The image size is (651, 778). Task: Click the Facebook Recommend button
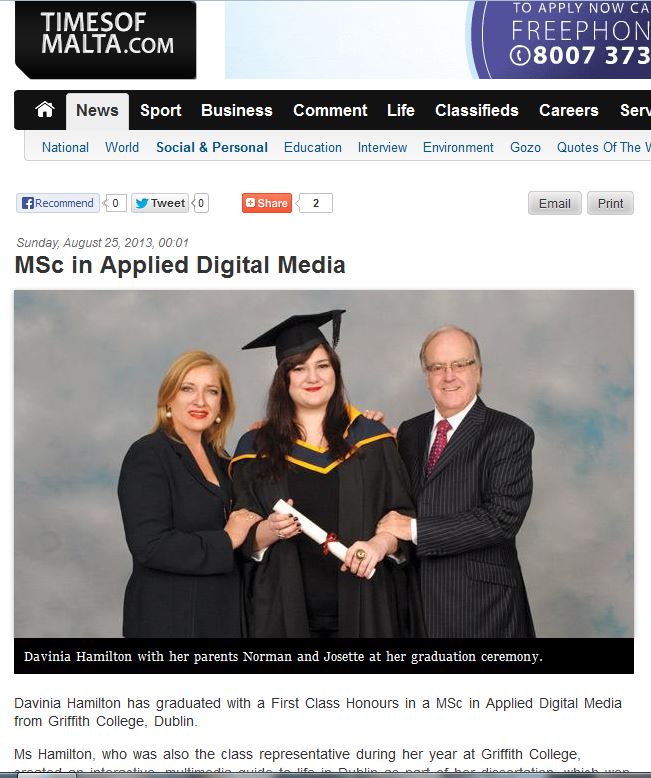click(58, 203)
